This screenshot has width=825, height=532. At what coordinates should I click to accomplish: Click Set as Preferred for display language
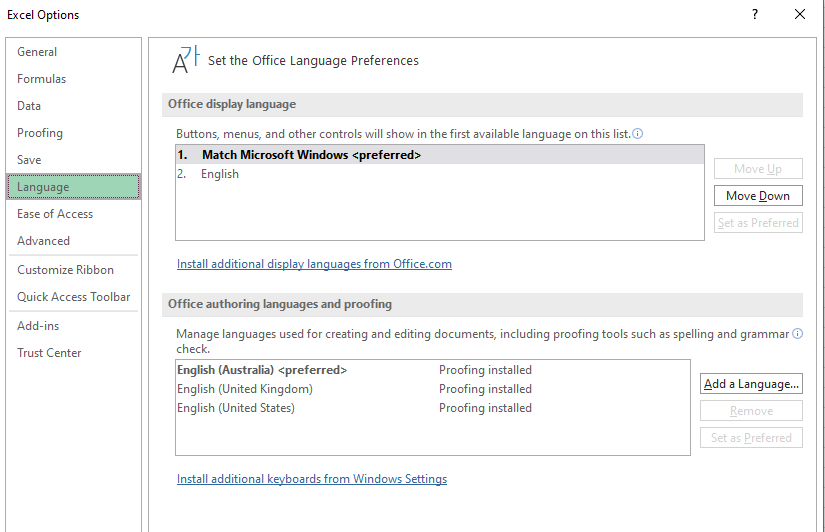tap(758, 223)
